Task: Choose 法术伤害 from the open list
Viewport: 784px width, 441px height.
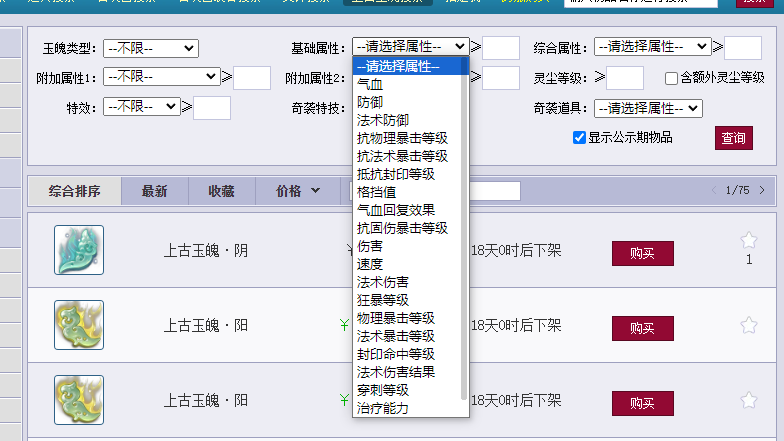Action: [x=382, y=282]
